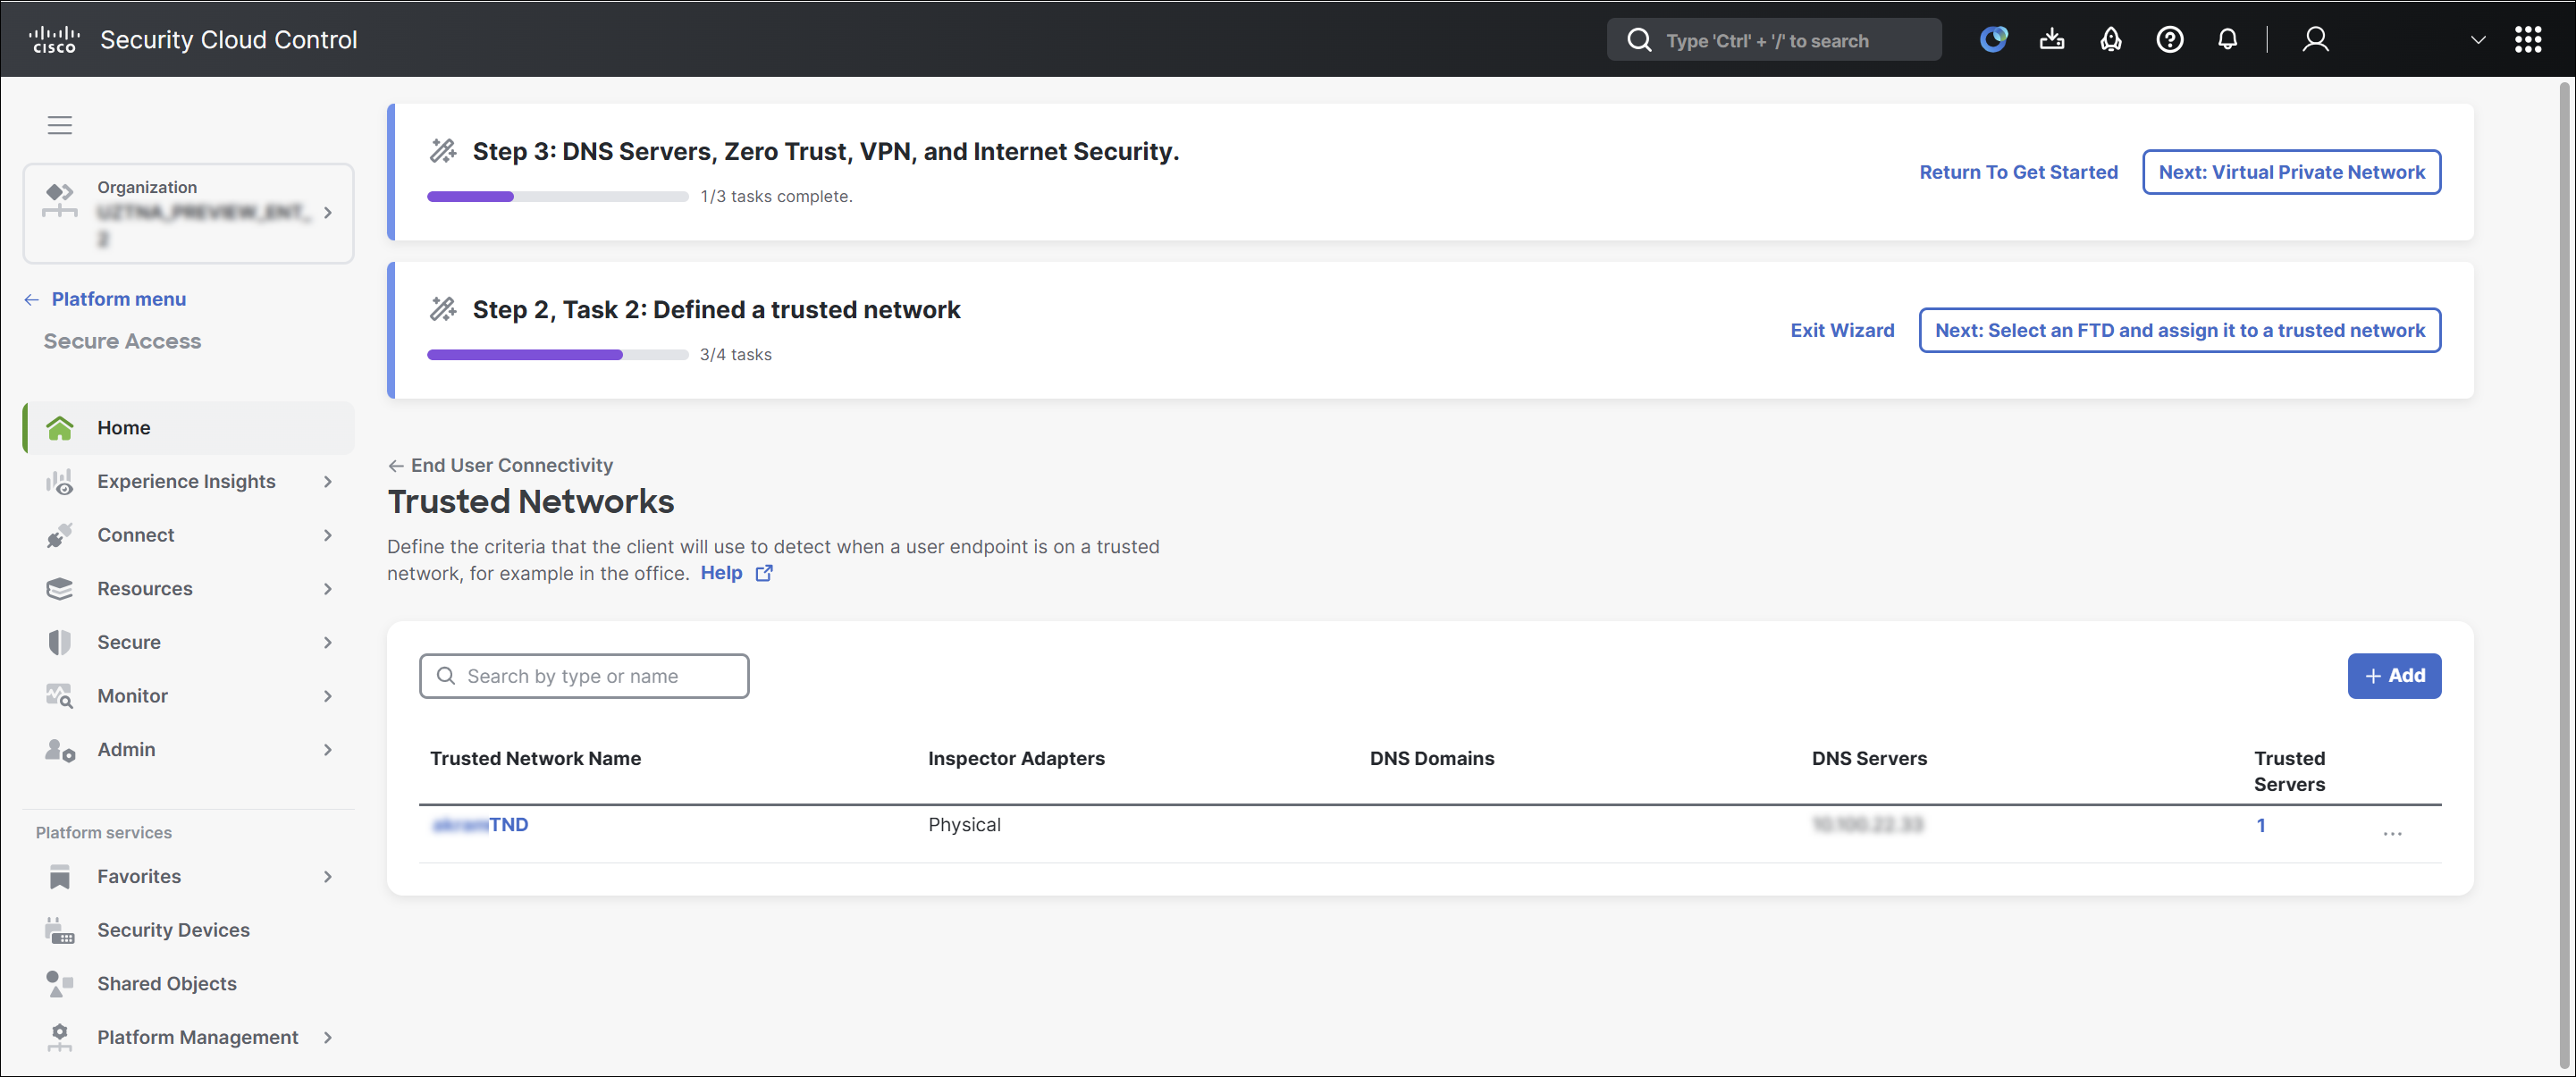Click the DNS Servers column header
2576x1077 pixels.
[1869, 758]
